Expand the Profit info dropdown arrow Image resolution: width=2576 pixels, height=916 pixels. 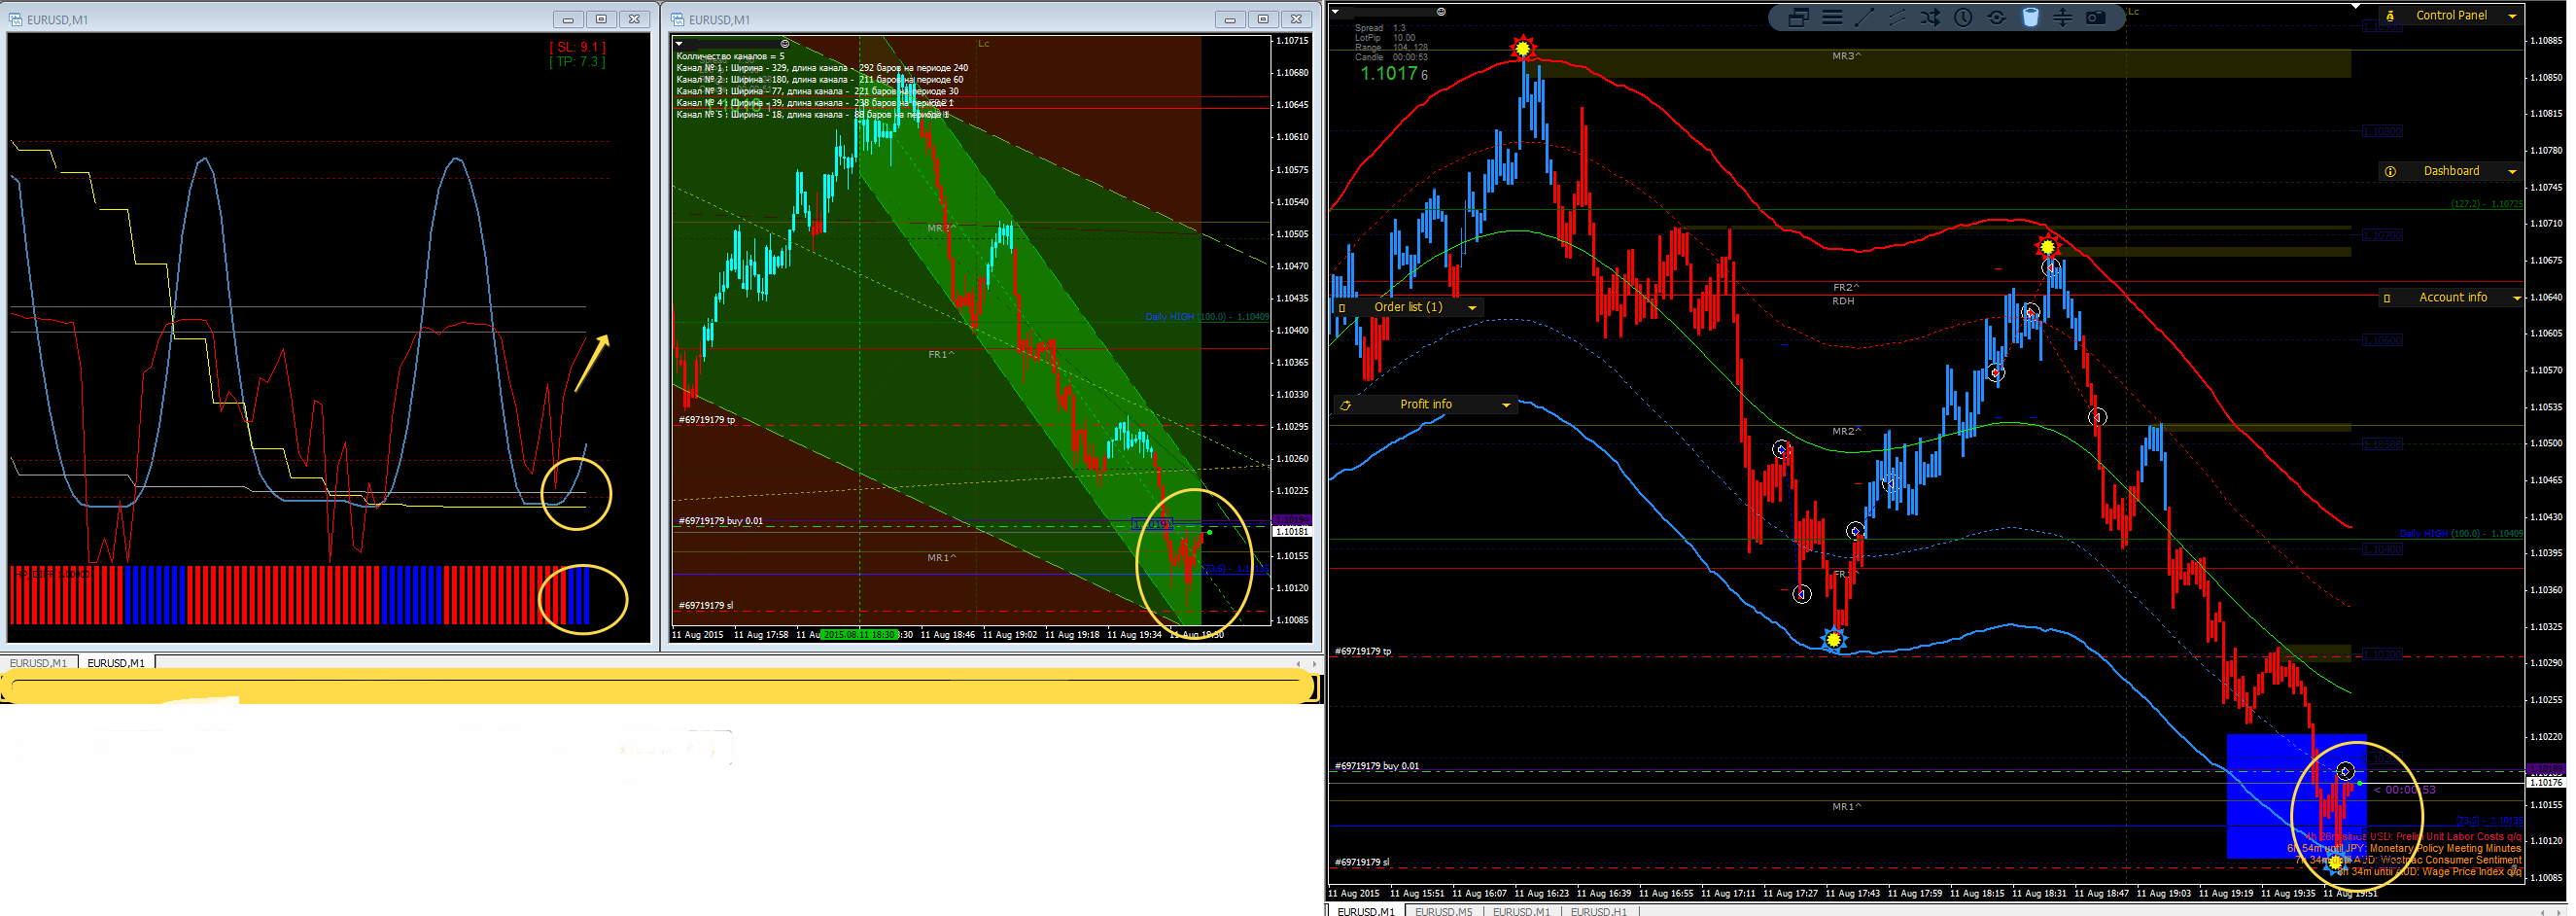(1506, 405)
